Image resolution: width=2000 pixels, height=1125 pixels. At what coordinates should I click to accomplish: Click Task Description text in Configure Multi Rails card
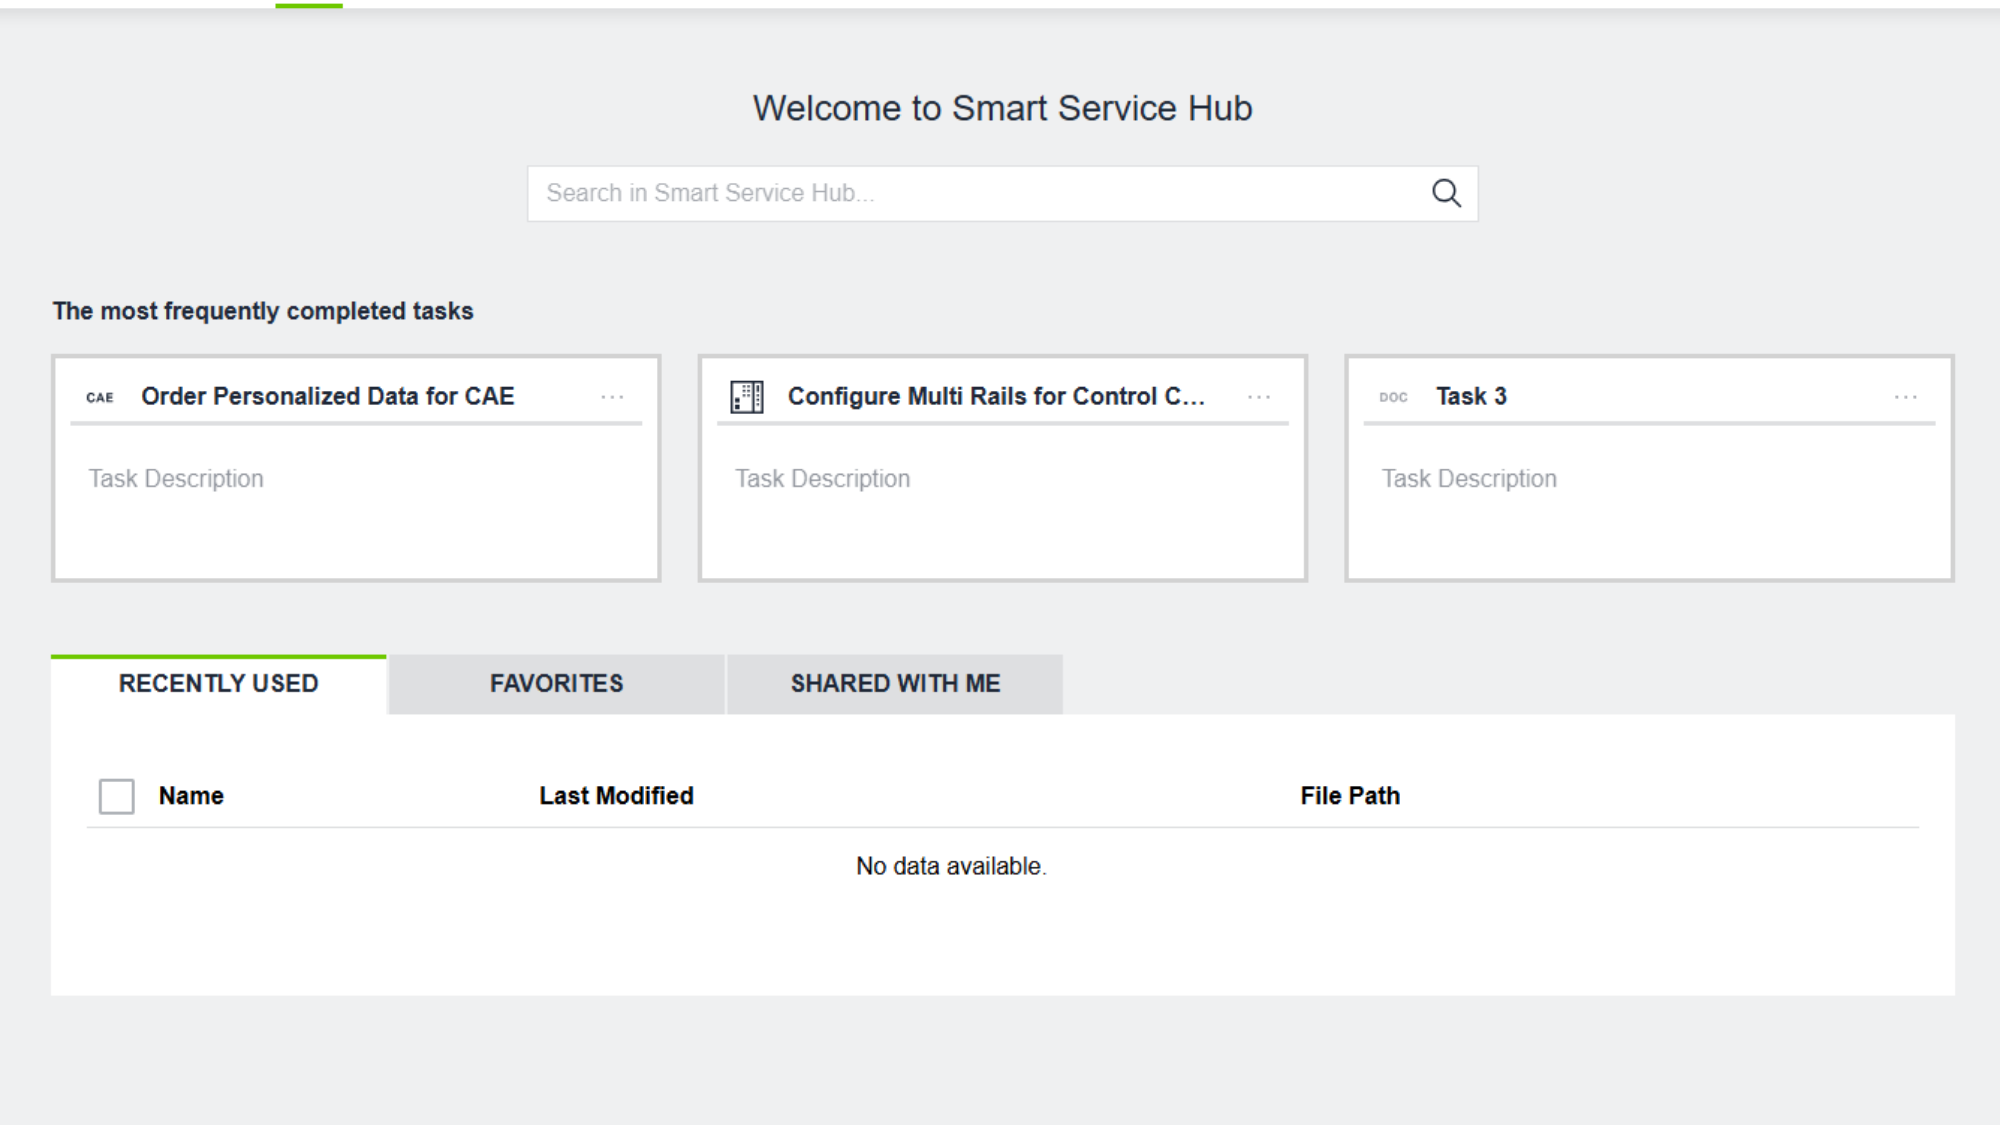823,479
